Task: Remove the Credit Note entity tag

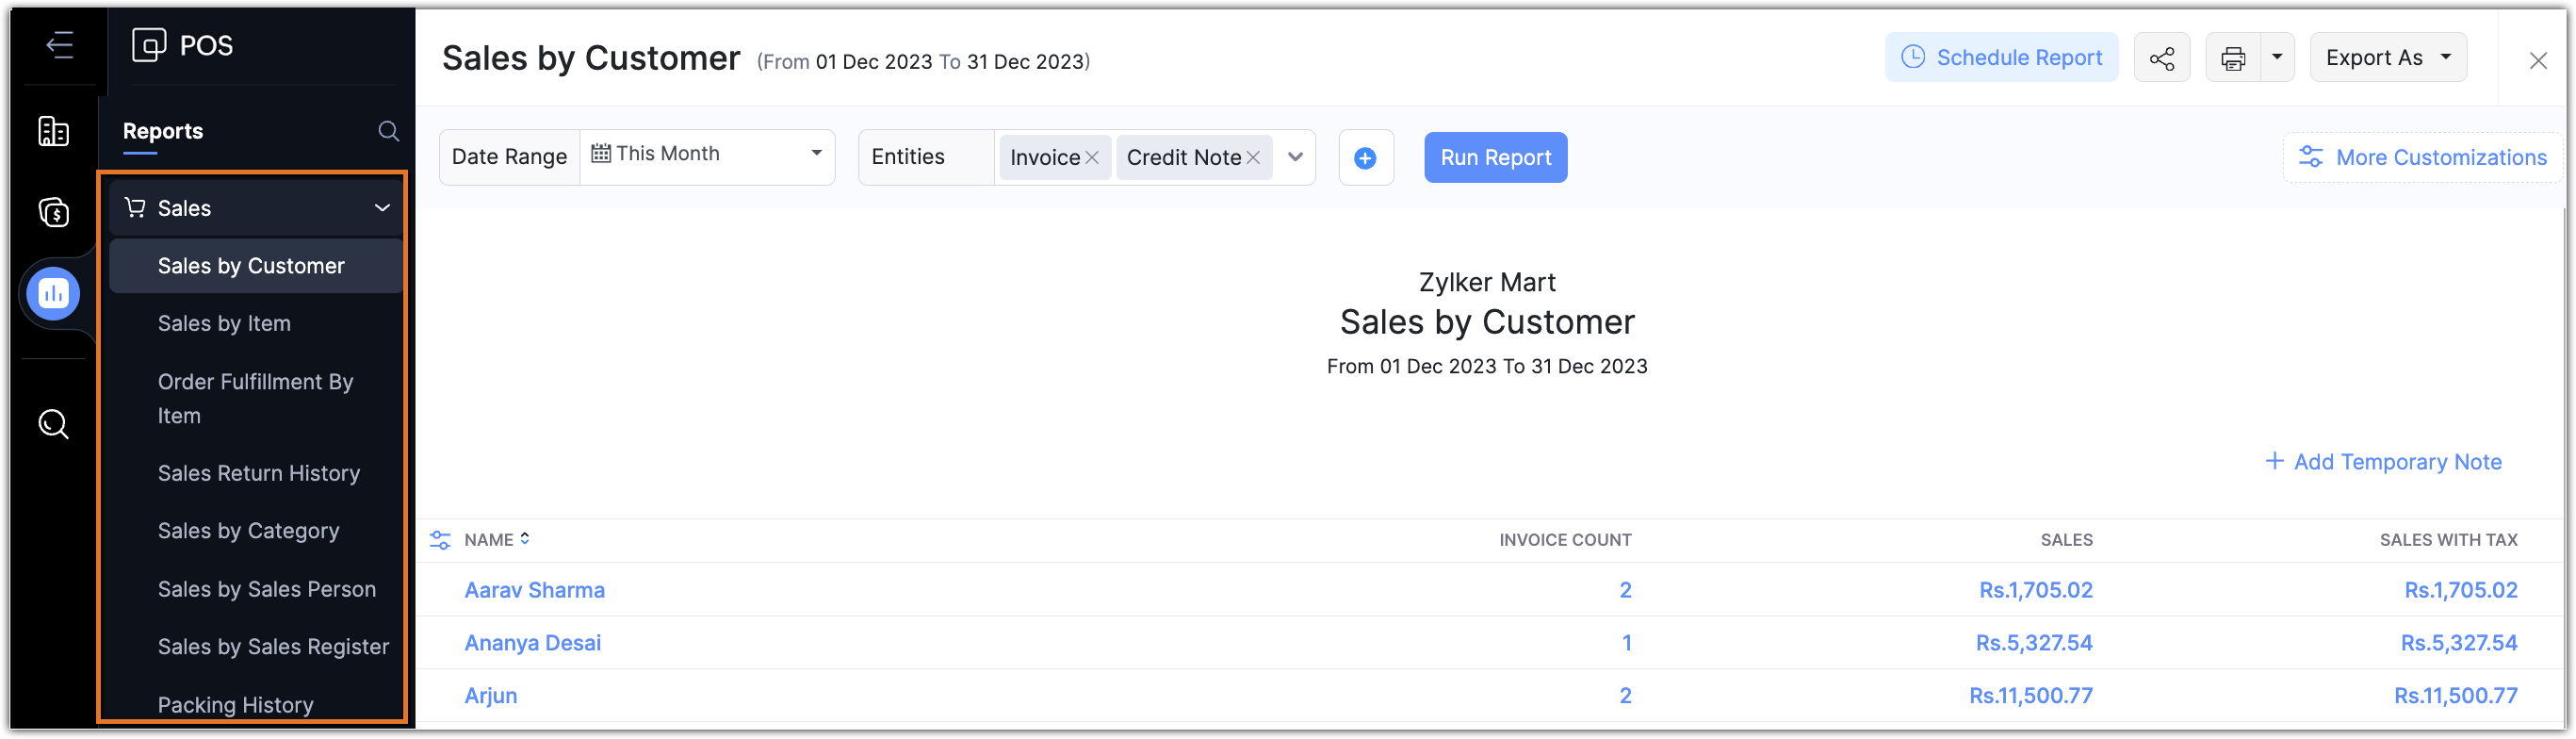Action: [x=1253, y=158]
